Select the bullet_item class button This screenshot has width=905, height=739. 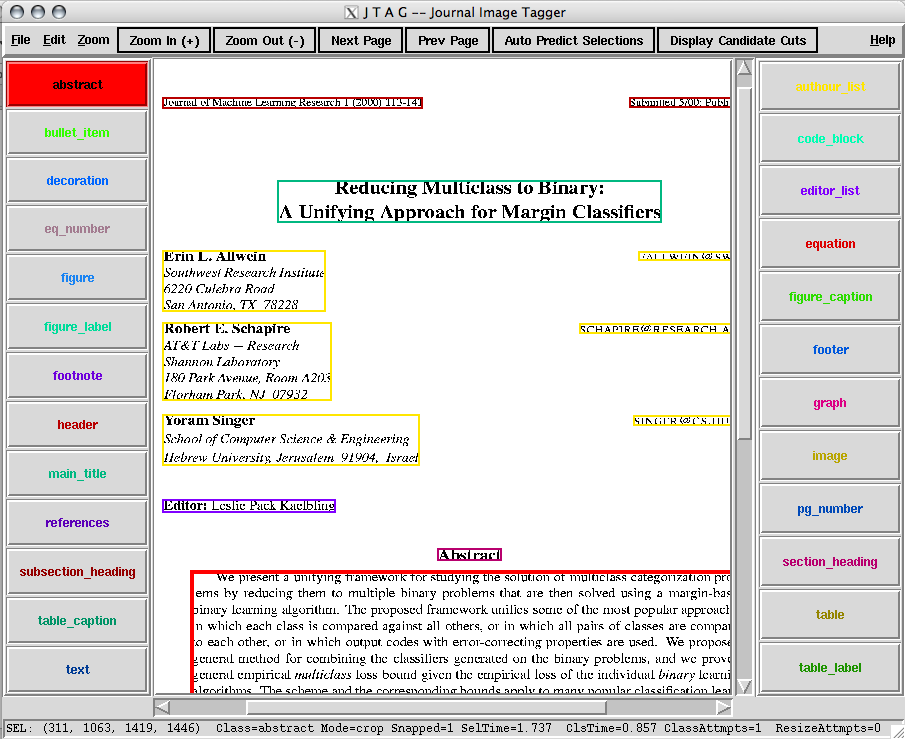tap(77, 133)
